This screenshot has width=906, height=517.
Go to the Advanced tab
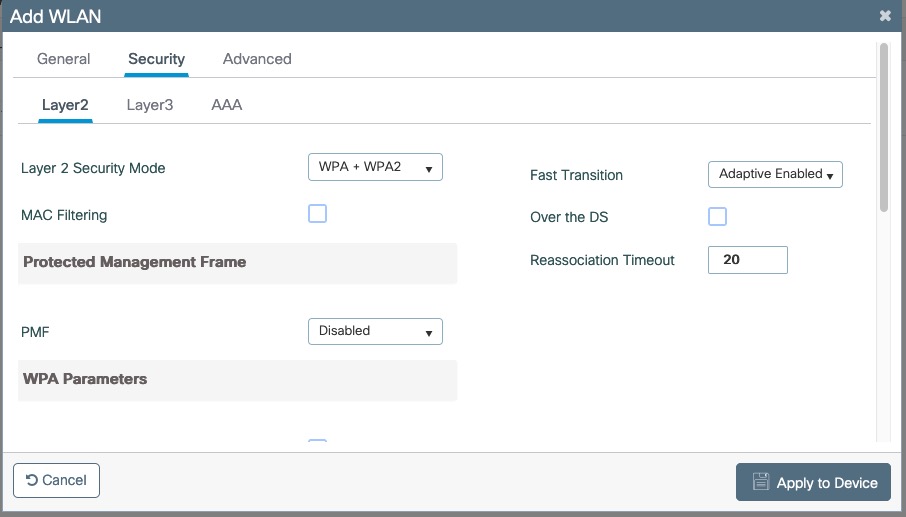coord(257,59)
